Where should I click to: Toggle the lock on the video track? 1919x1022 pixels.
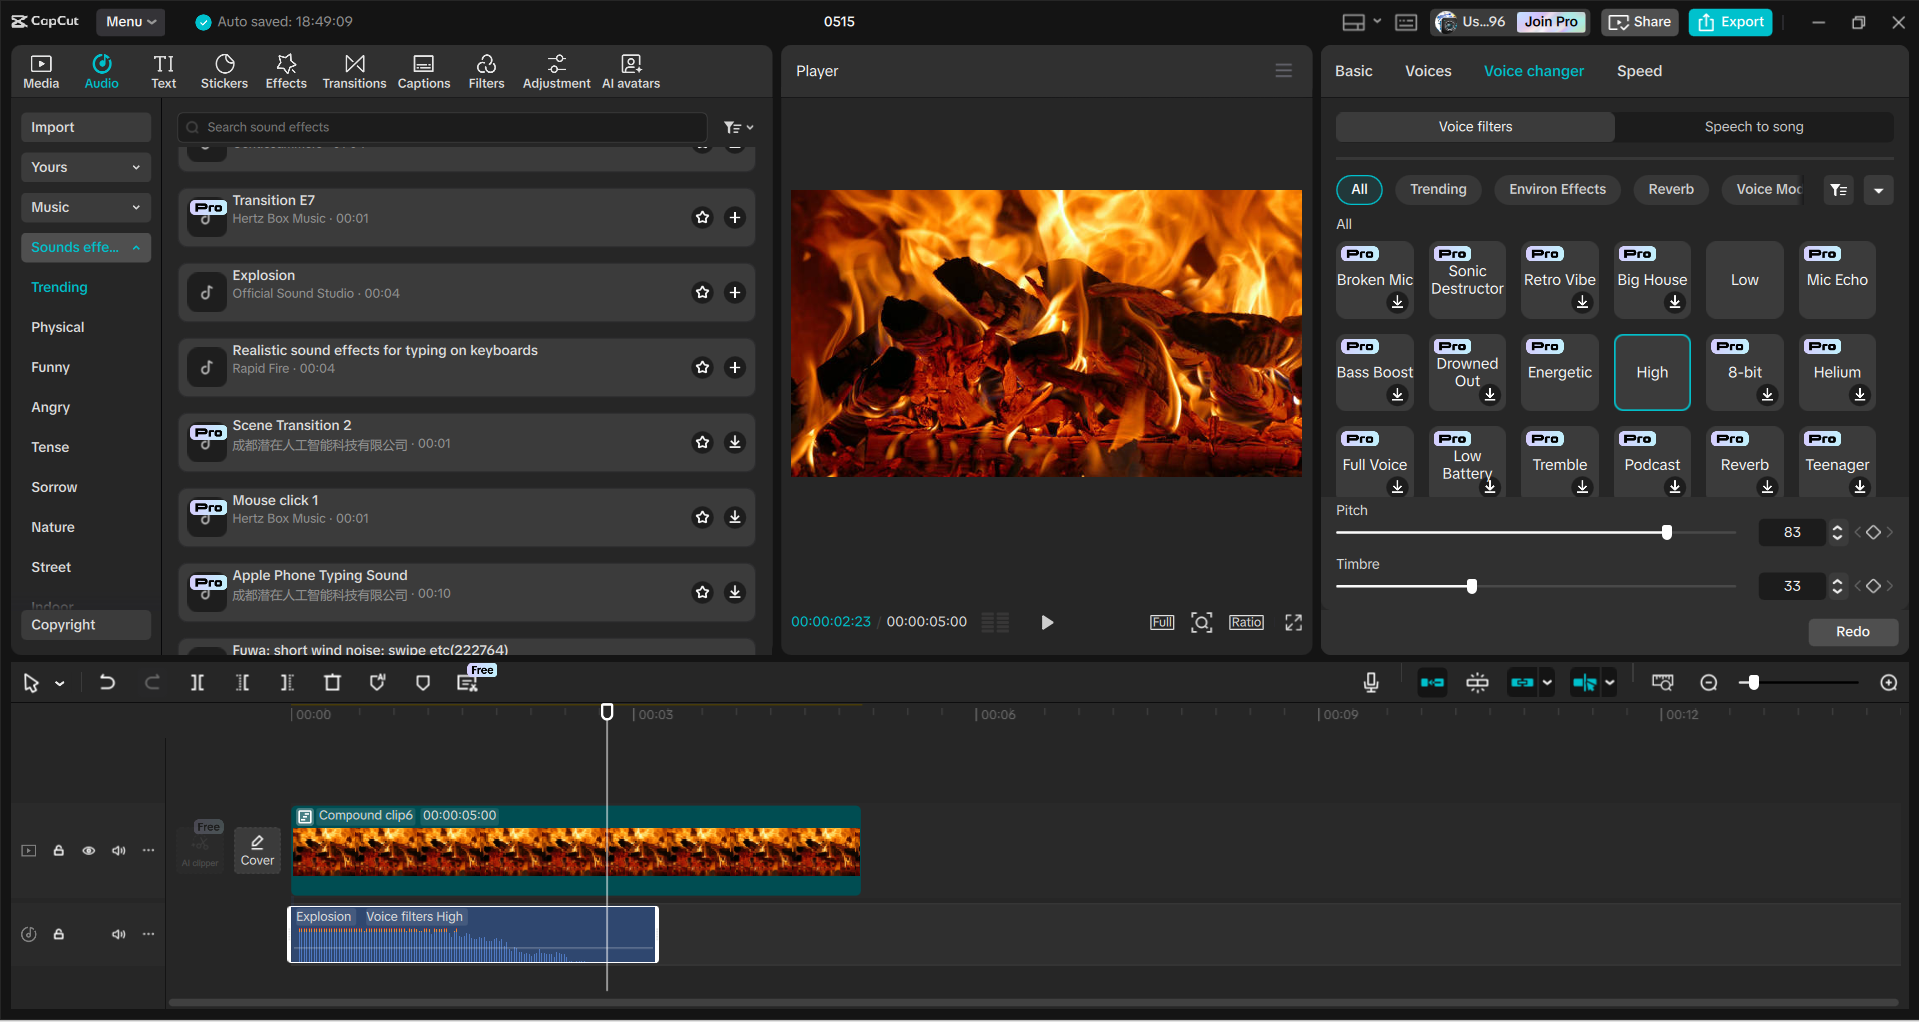pos(58,850)
